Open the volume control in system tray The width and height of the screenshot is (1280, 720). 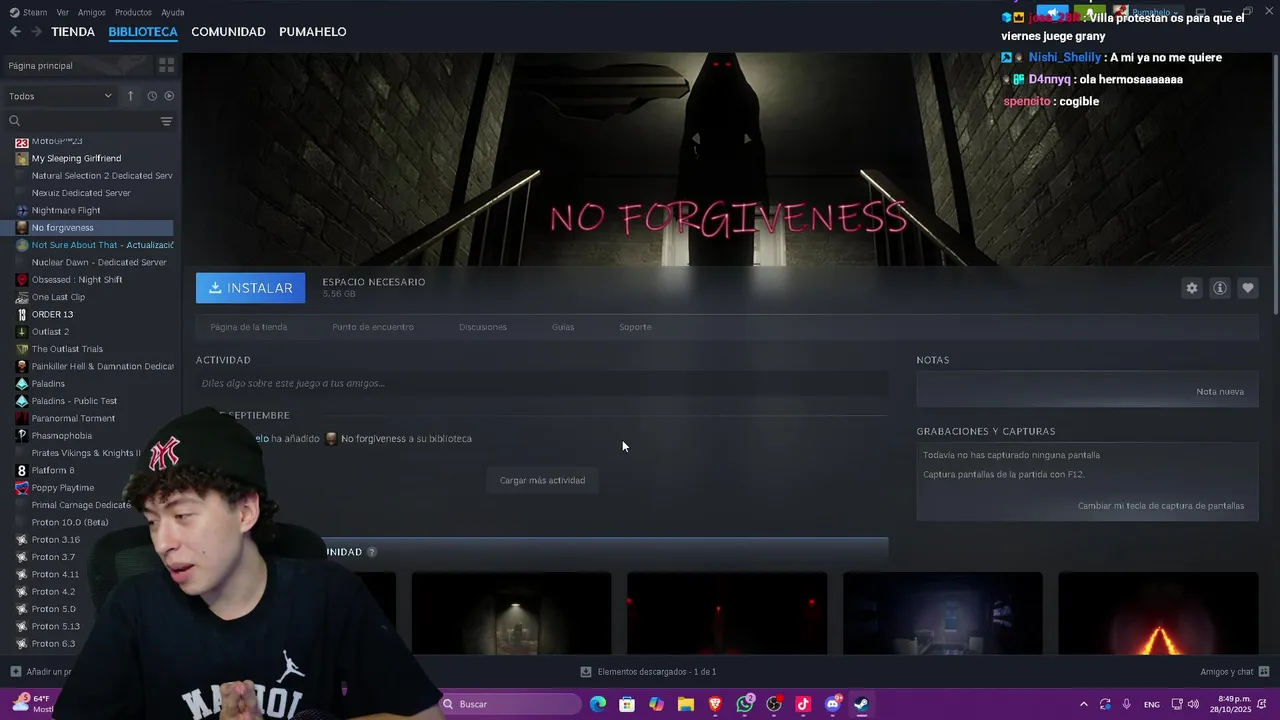point(1192,704)
